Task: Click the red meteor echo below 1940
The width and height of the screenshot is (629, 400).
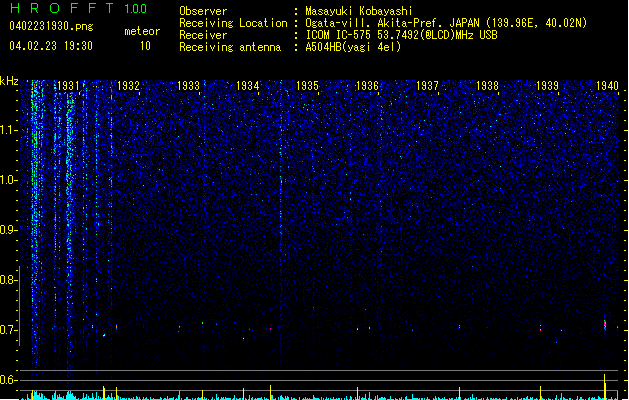Action: 605,324
